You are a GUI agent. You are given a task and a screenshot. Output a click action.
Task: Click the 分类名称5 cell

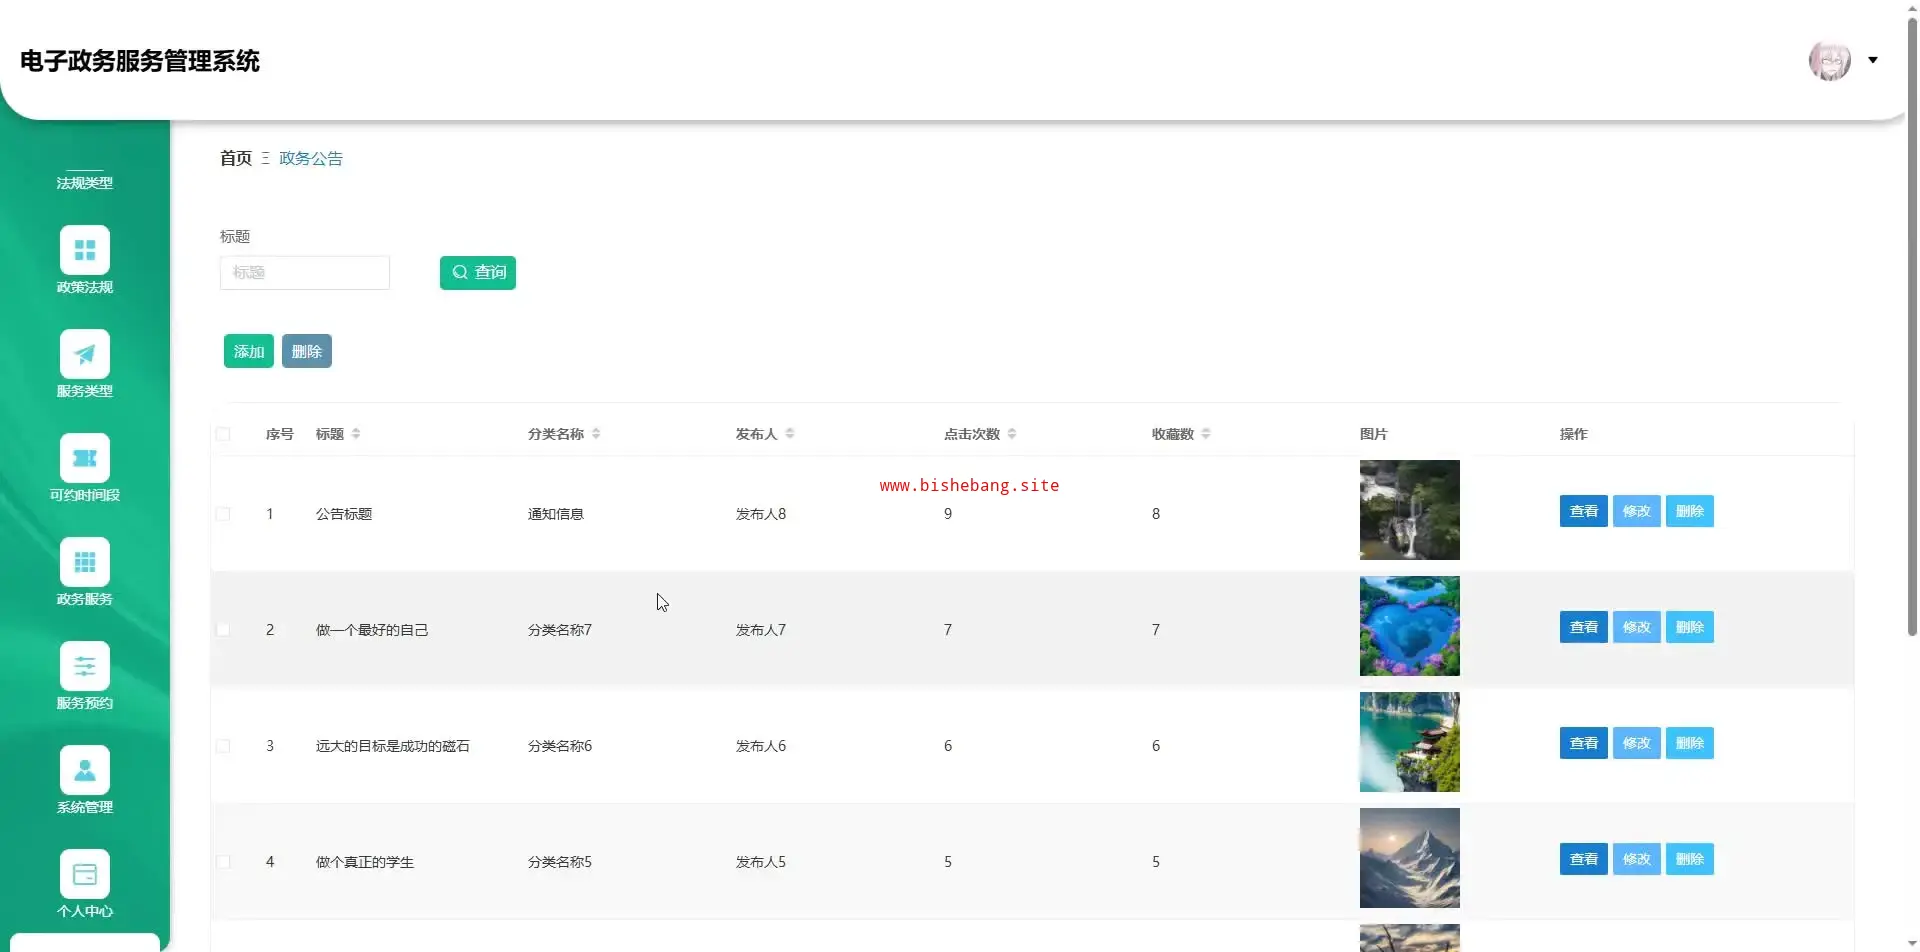click(560, 862)
